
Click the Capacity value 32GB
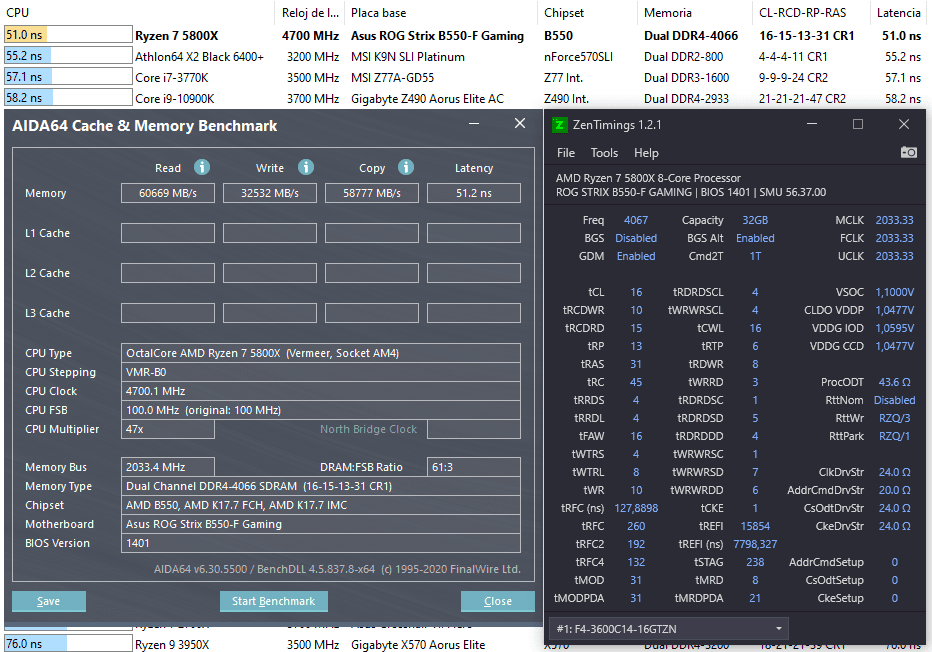(x=755, y=220)
